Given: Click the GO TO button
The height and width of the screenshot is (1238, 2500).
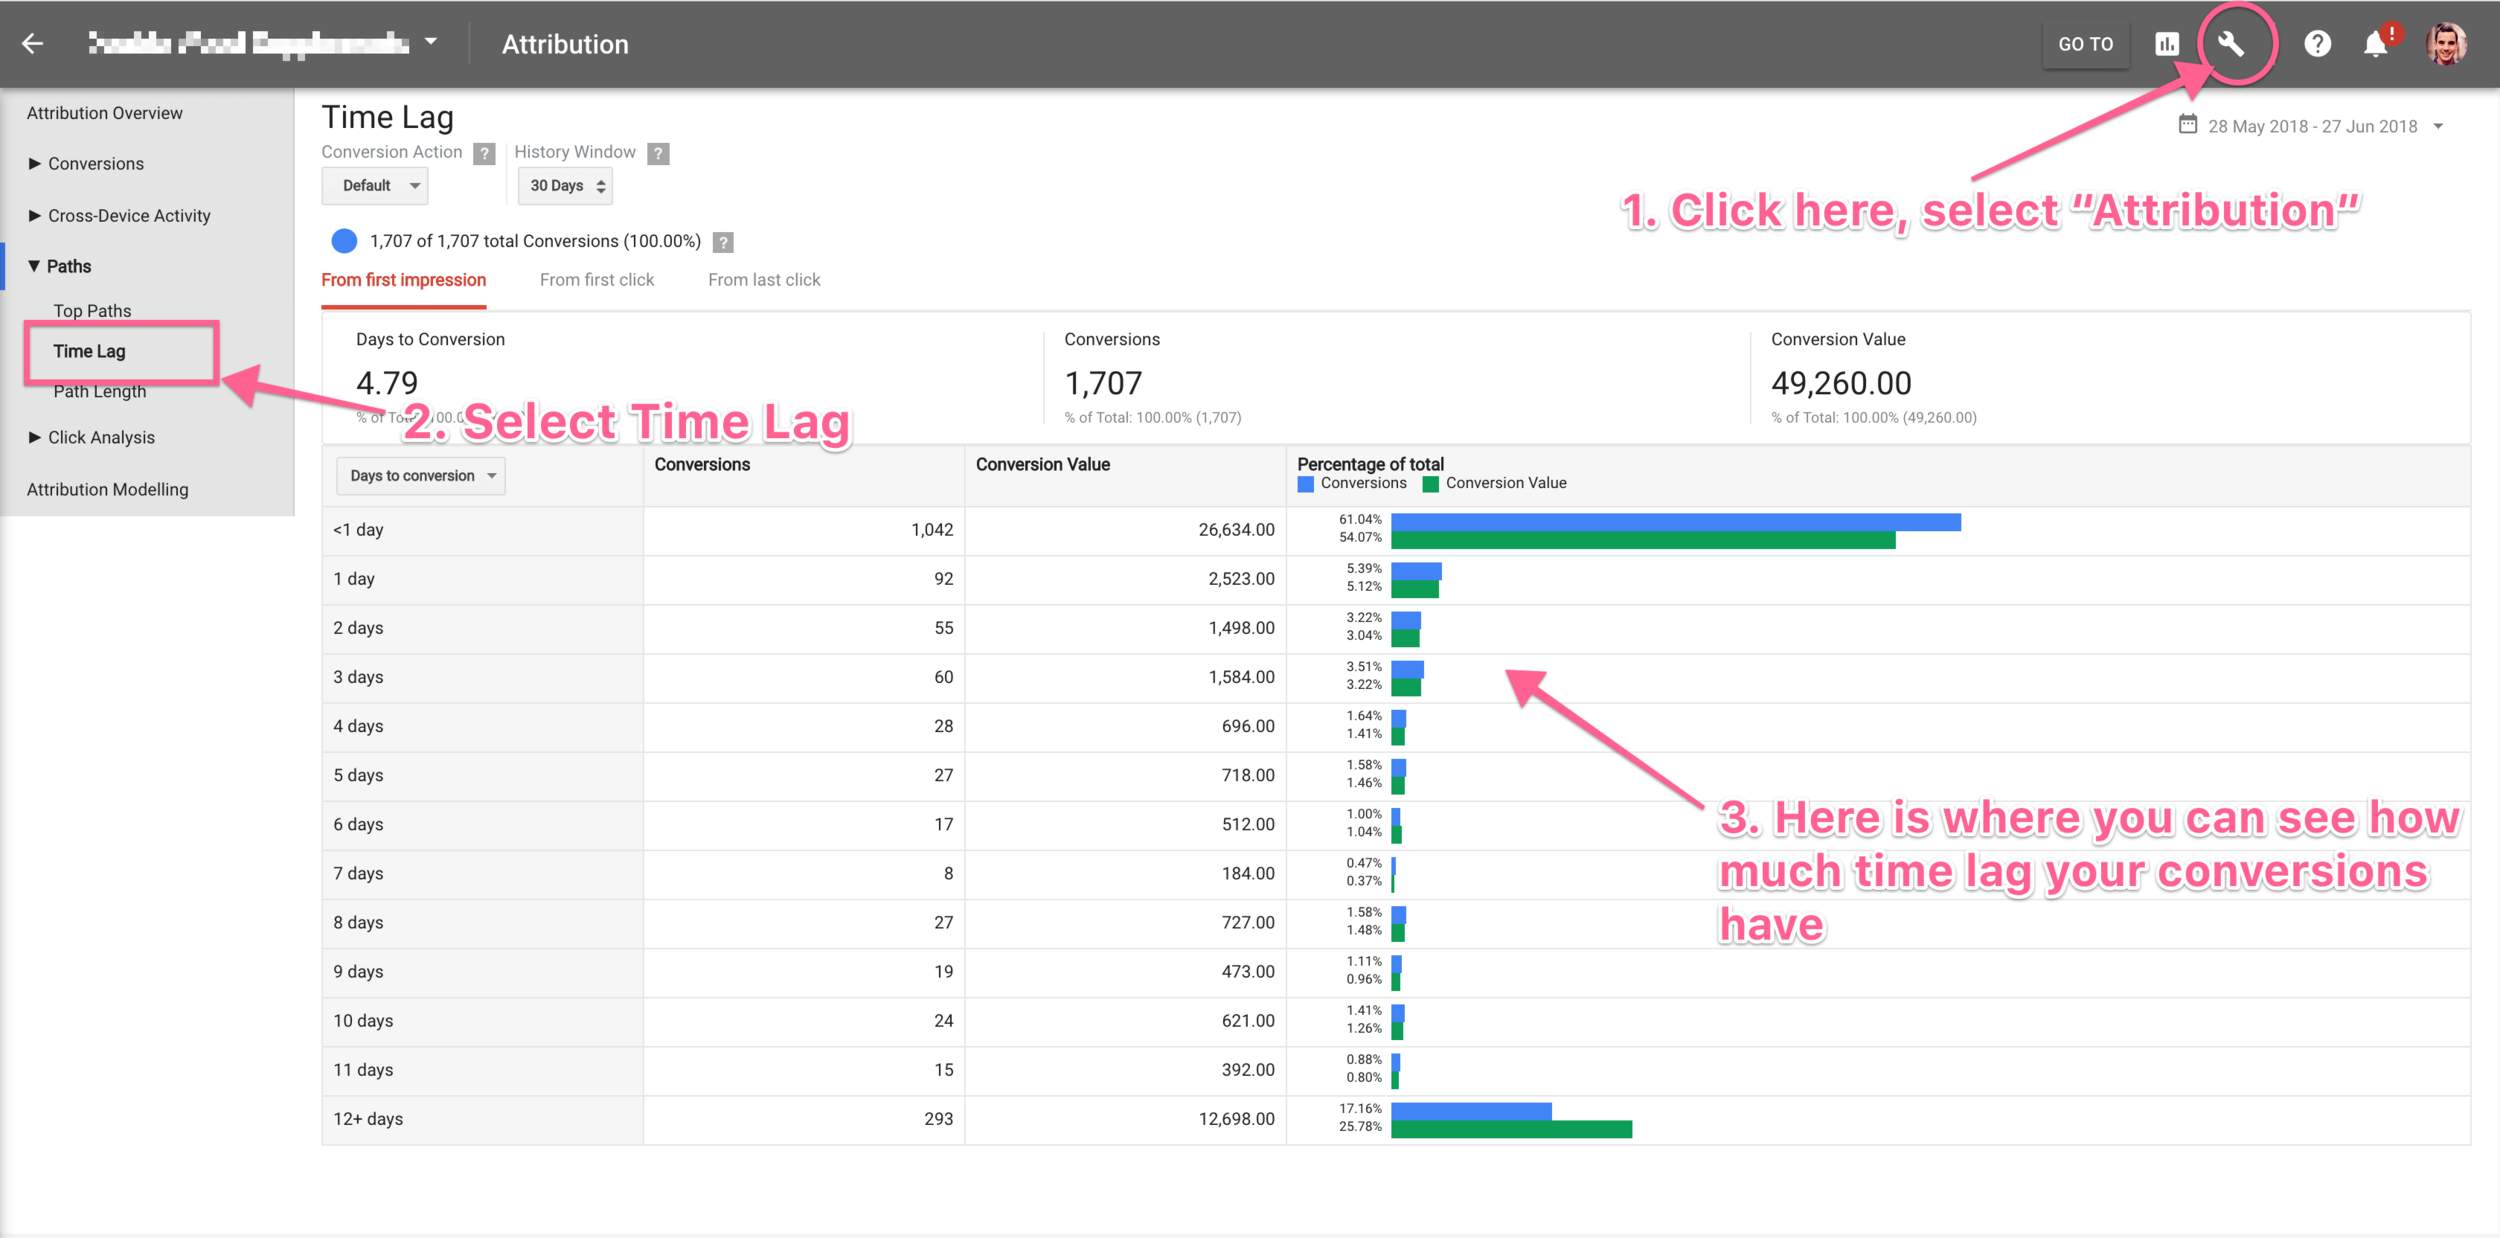Looking at the screenshot, I should [x=2085, y=44].
